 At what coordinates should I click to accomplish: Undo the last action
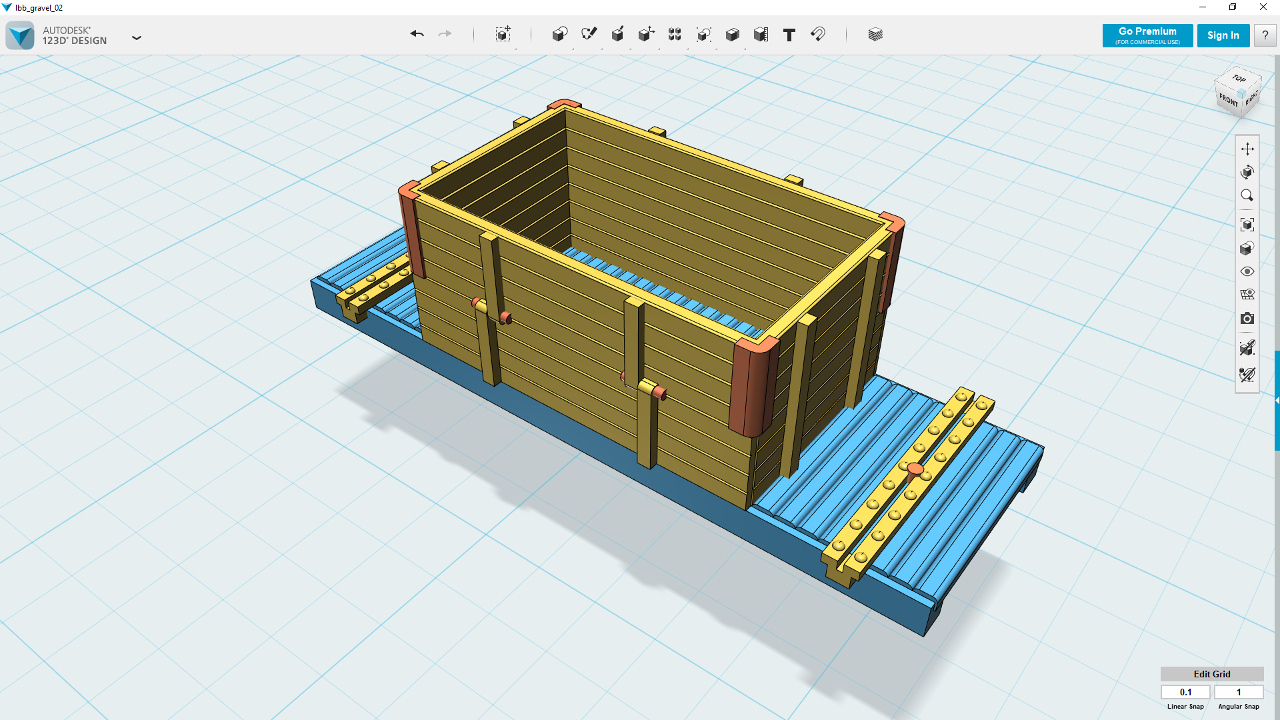coord(417,34)
